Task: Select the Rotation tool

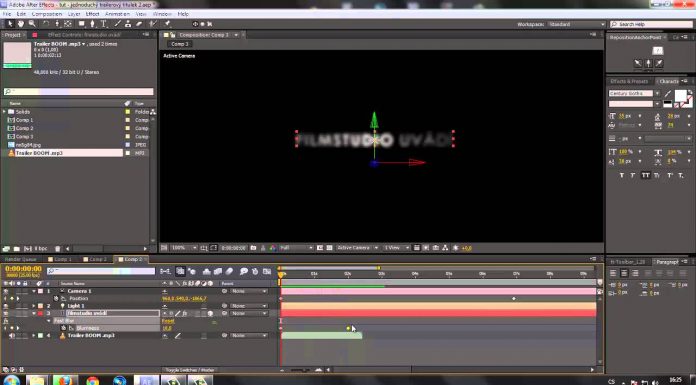Action: click(x=46, y=24)
